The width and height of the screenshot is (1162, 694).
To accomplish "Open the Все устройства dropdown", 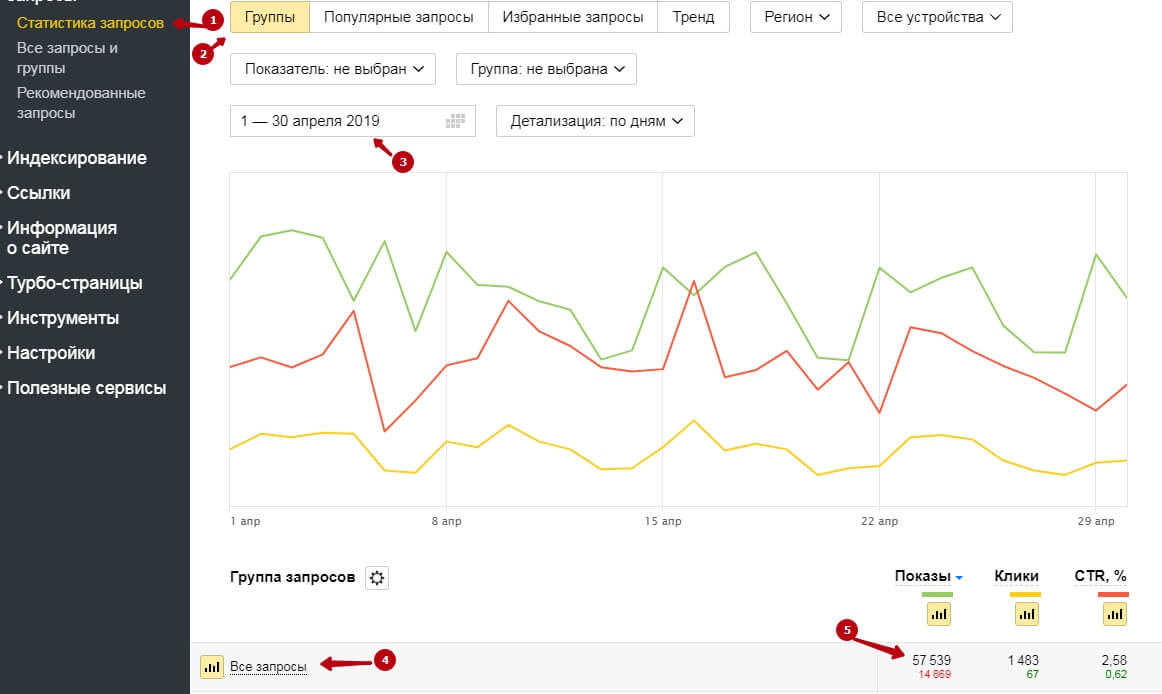I will click(x=937, y=17).
